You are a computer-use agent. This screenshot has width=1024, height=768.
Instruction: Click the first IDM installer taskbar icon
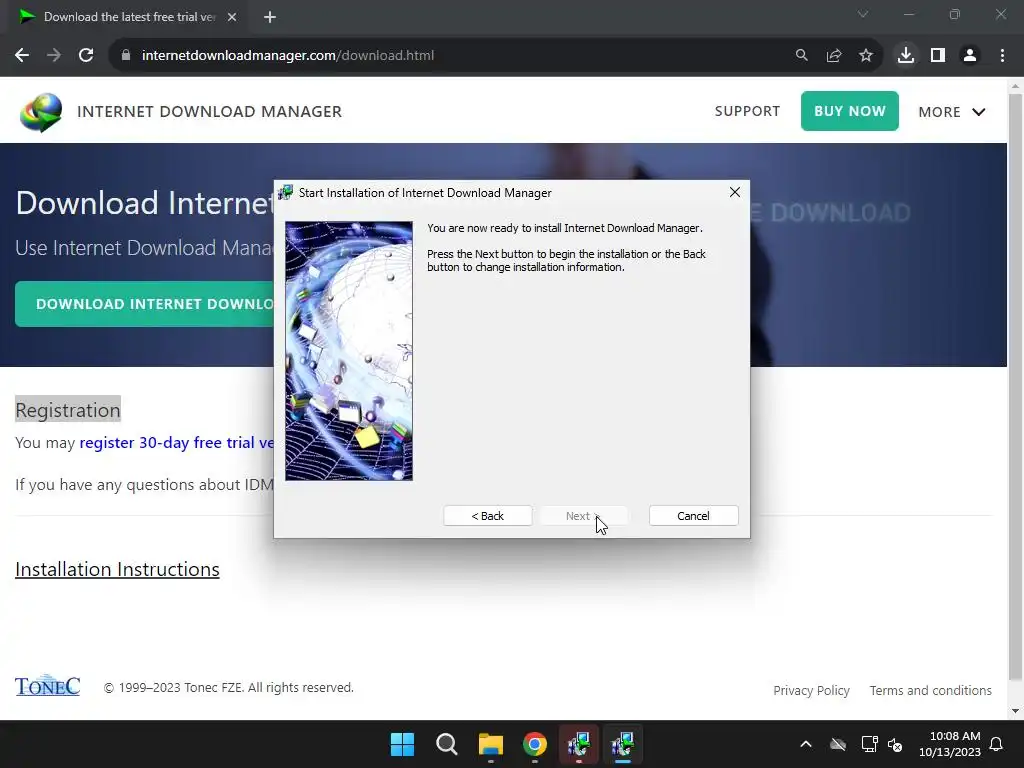579,744
